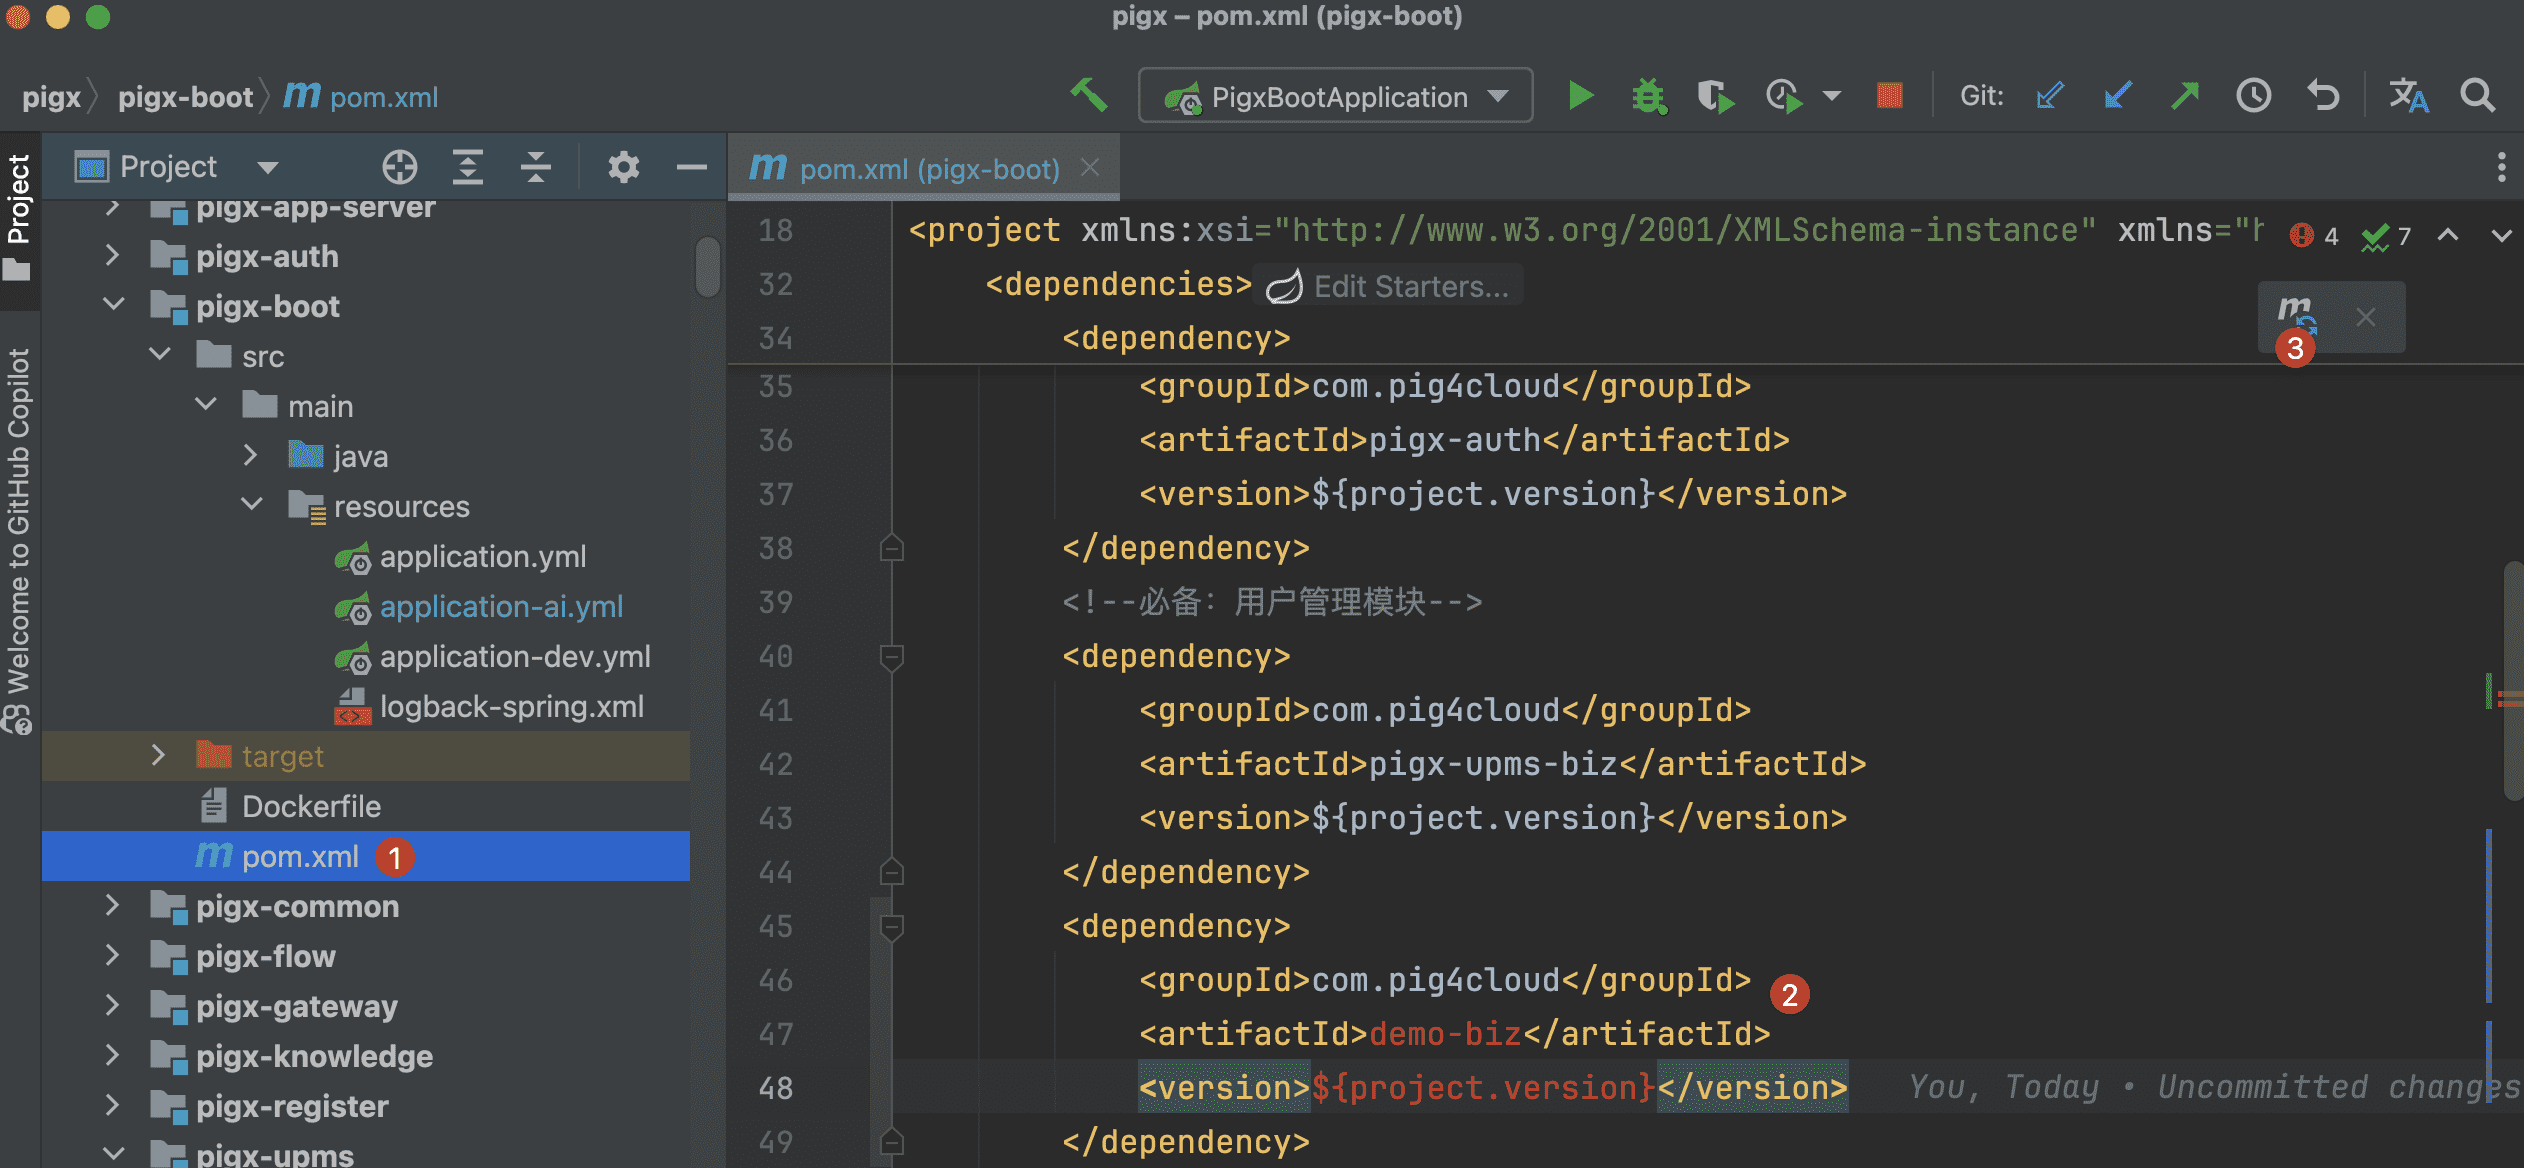Dismiss the Maven changes popup
This screenshot has height=1168, width=2524.
2365,317
